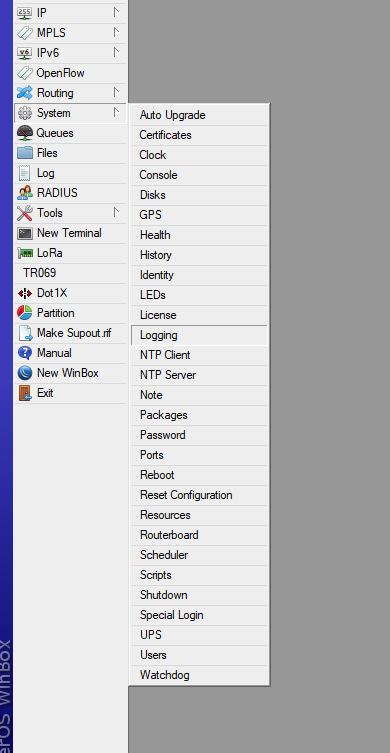Screen dimensions: 390x753
Task: Expand the MPLS submenu arrow
Action: (x=116, y=33)
